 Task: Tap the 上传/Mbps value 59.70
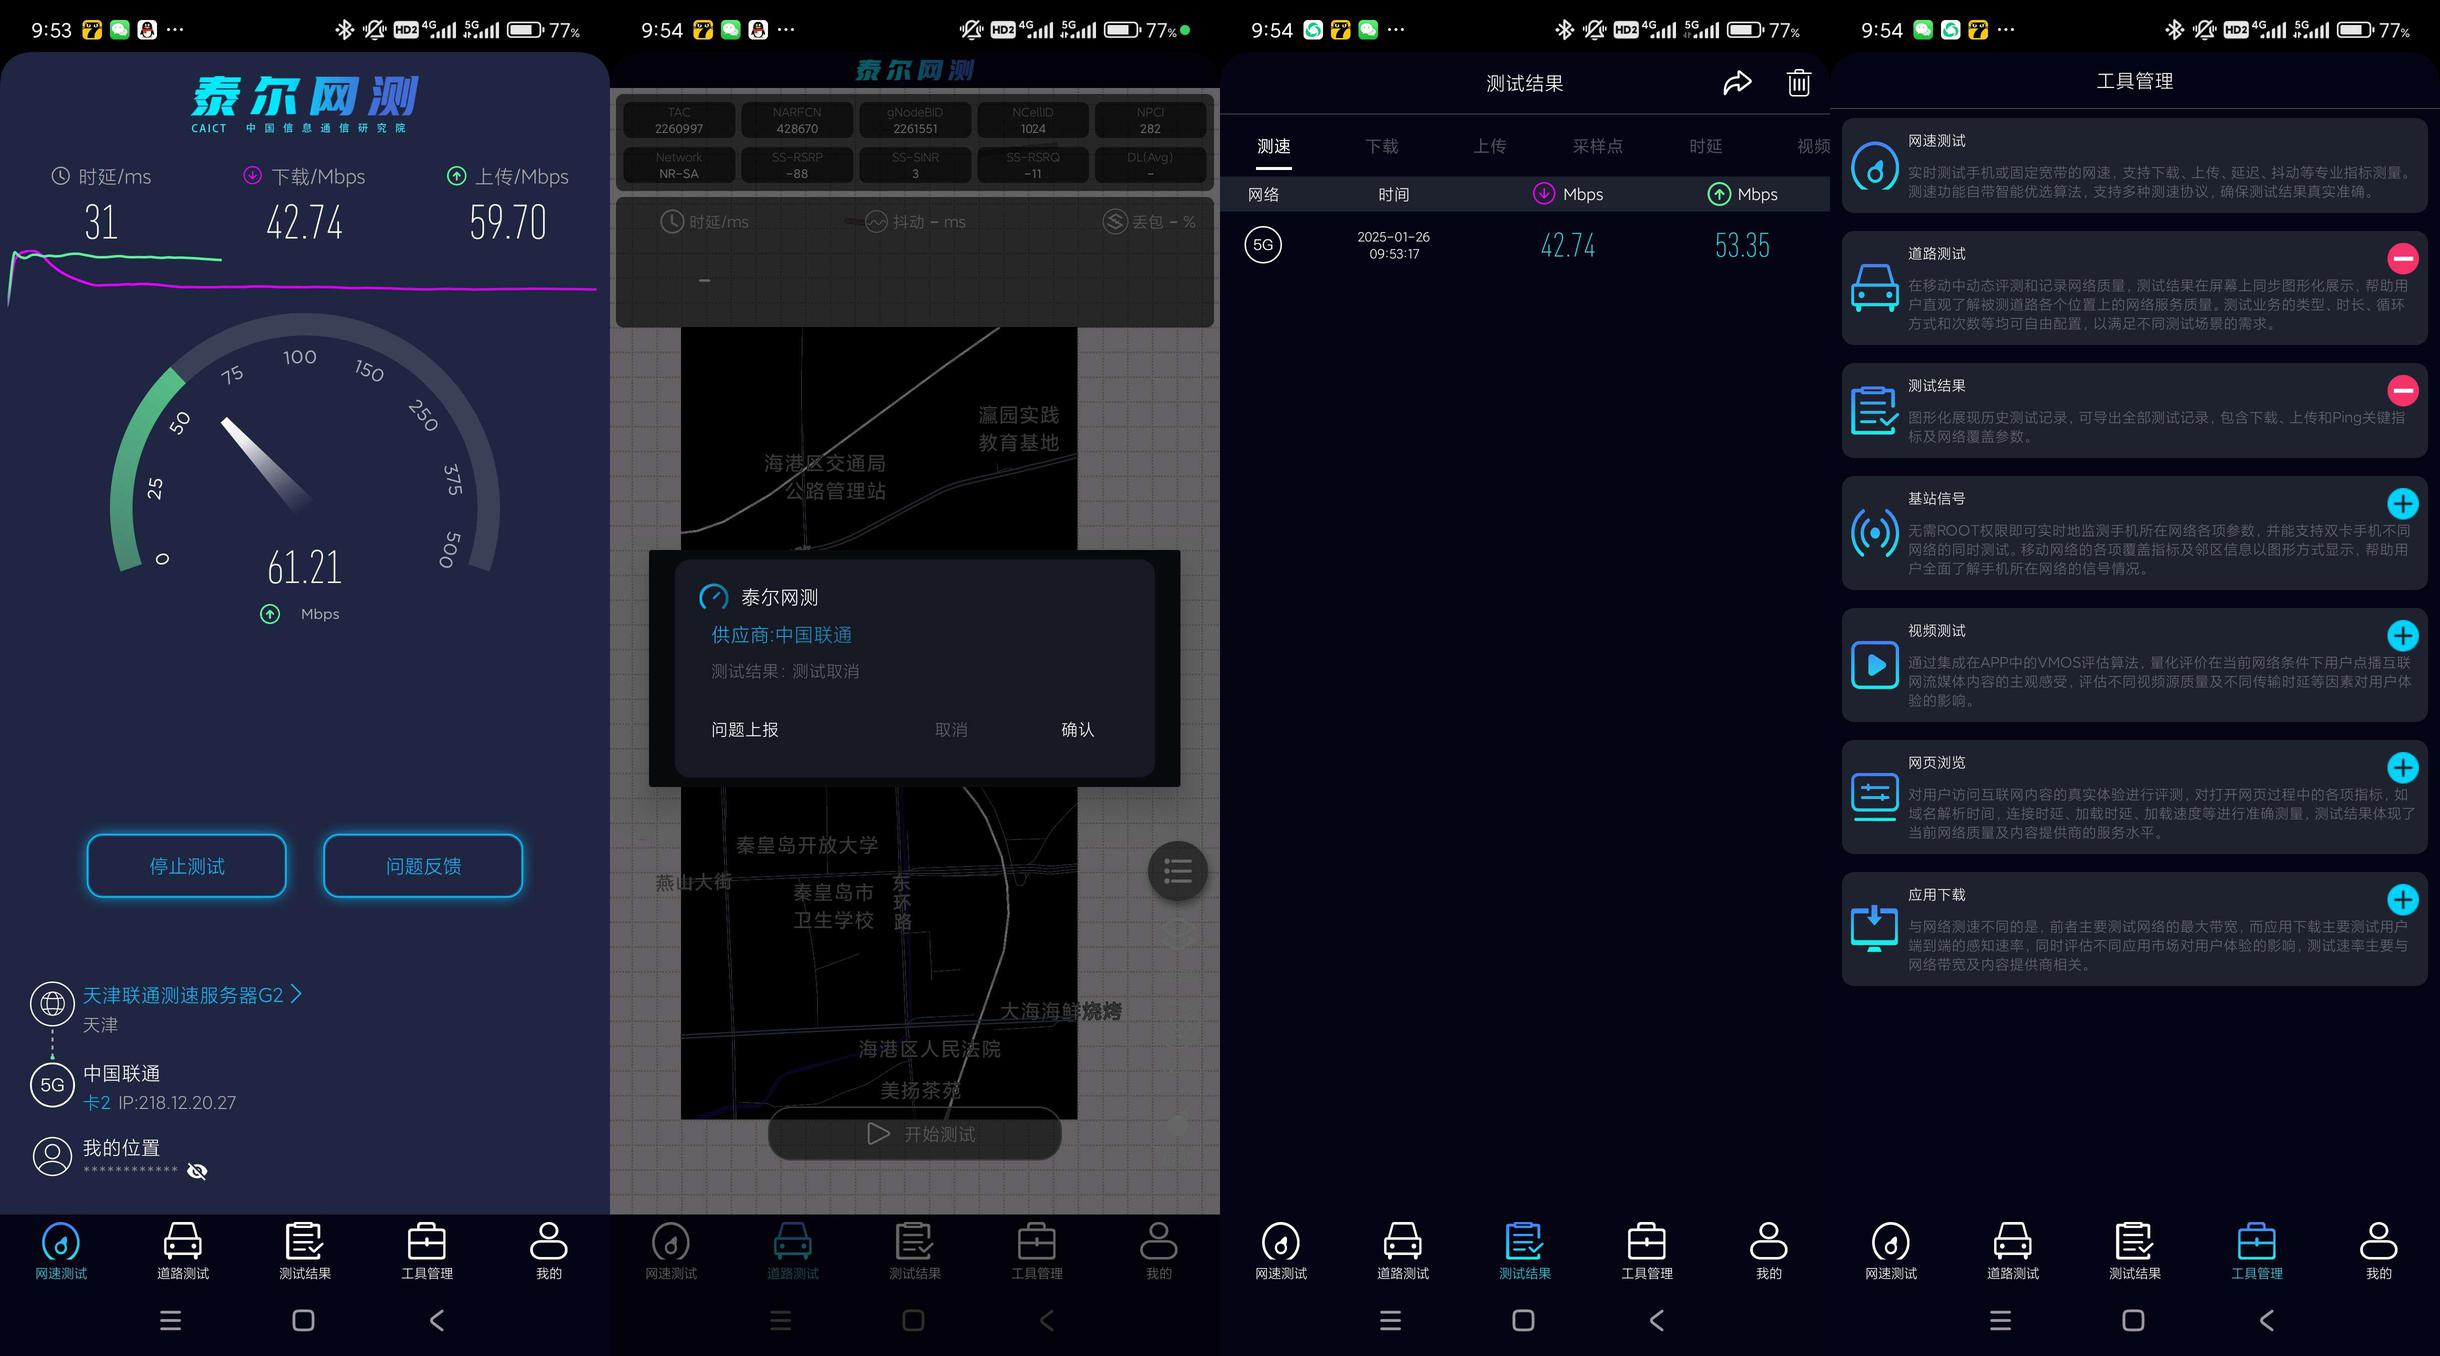point(508,222)
